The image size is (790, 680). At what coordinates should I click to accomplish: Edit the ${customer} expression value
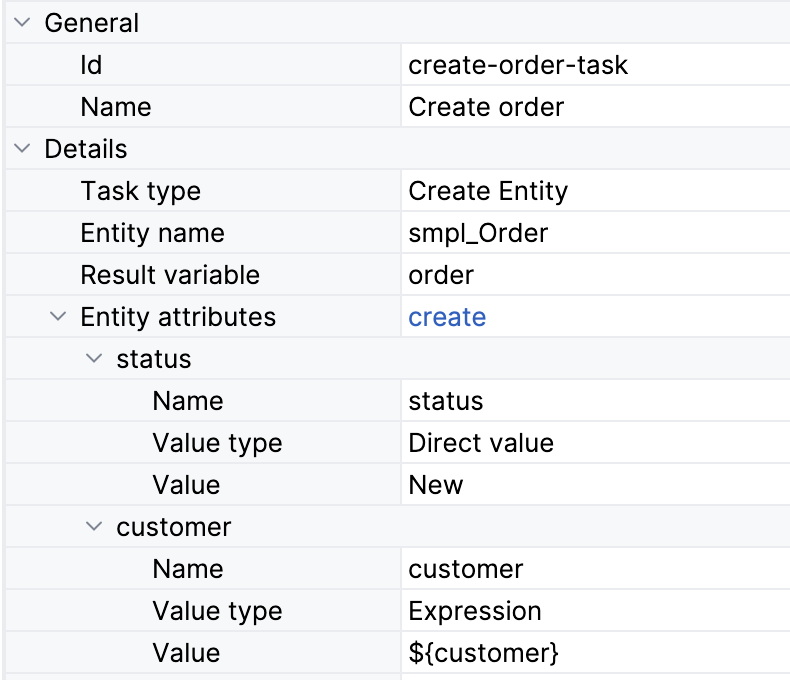(484, 654)
